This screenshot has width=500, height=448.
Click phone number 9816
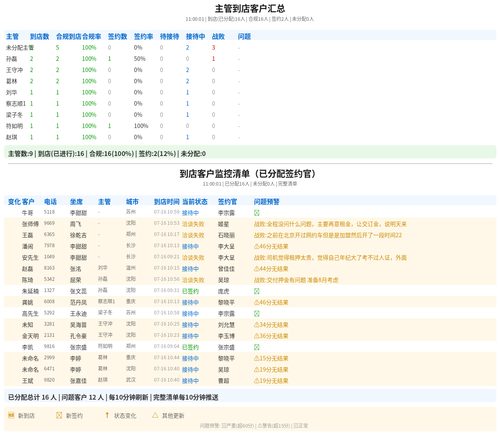[49, 346]
